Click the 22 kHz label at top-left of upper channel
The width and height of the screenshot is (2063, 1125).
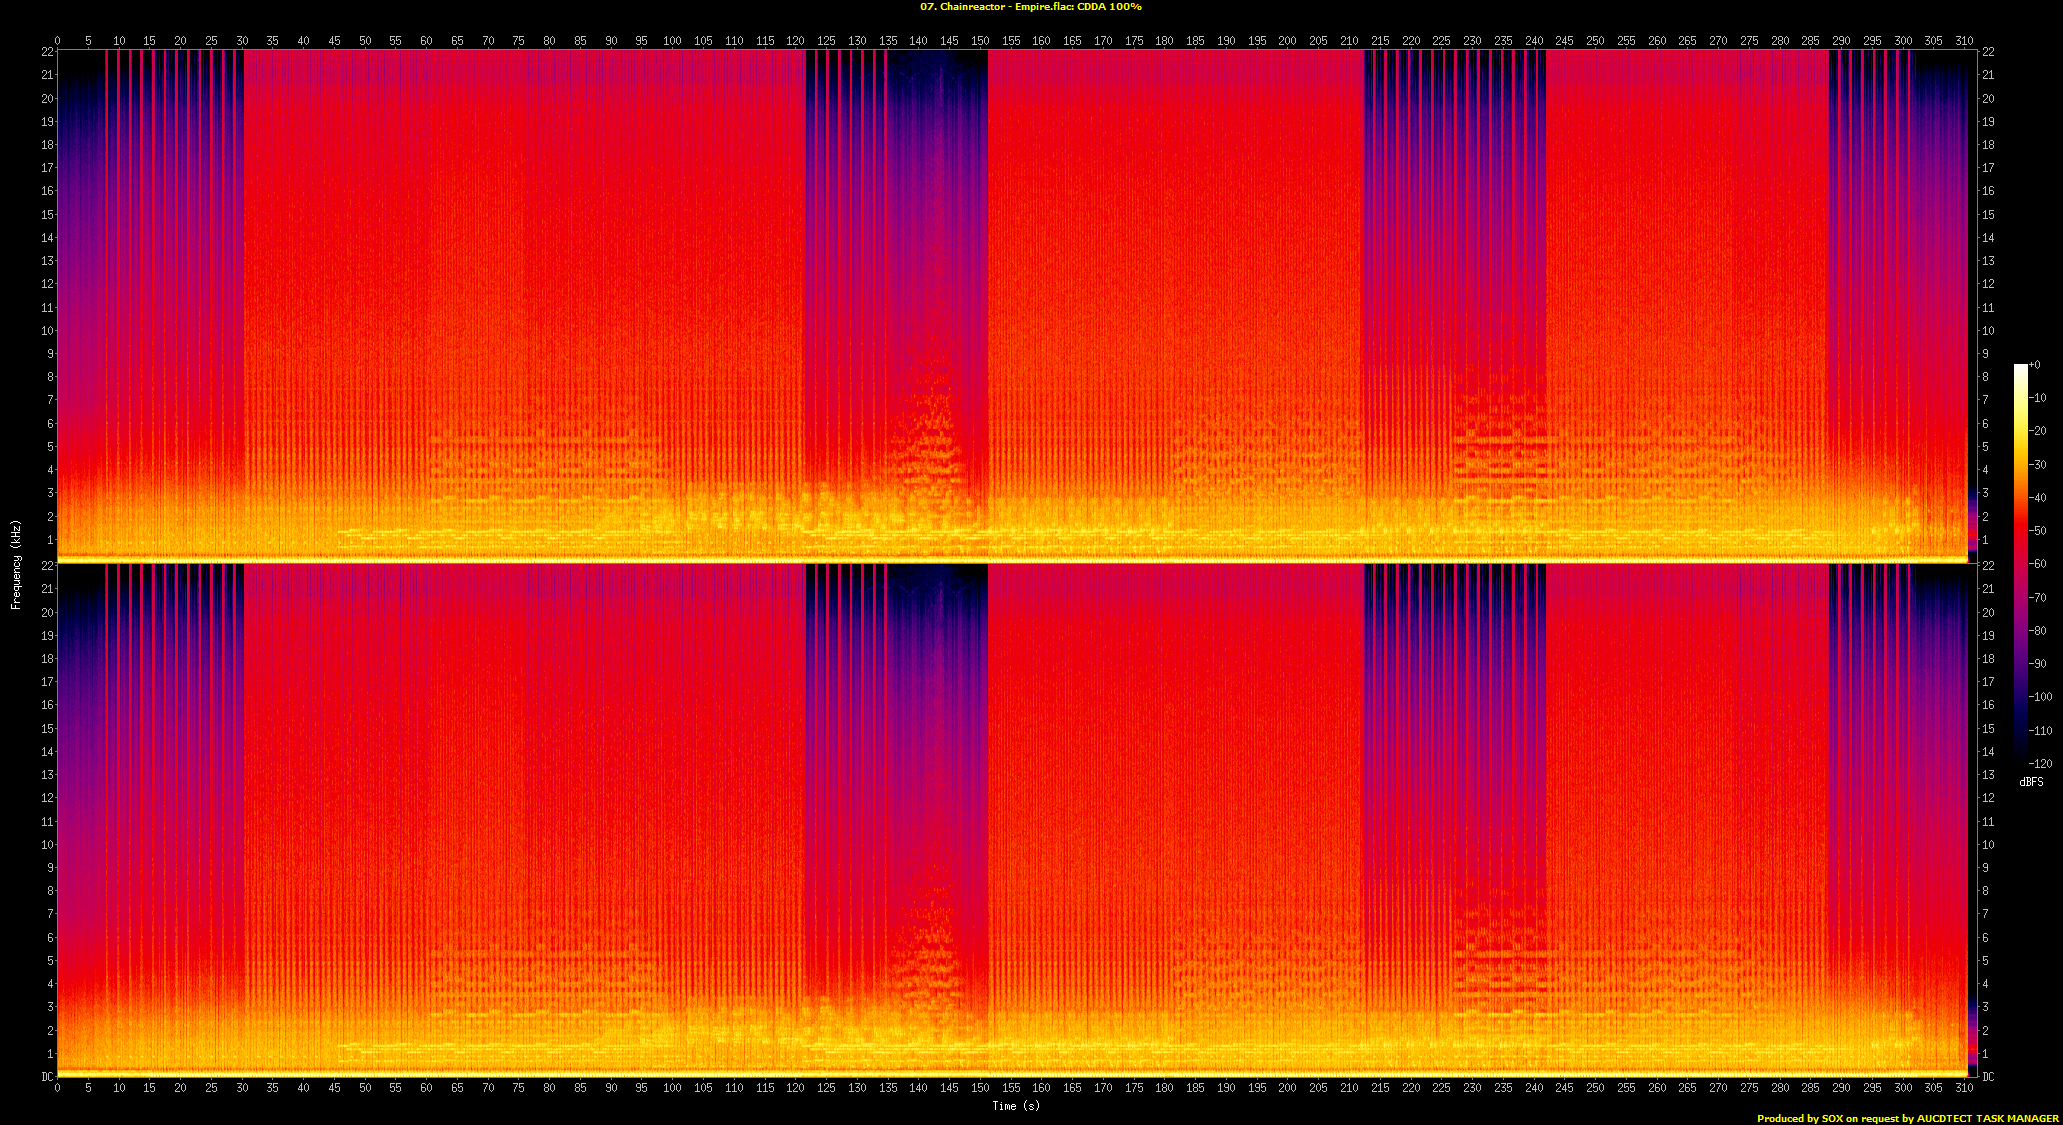point(47,52)
